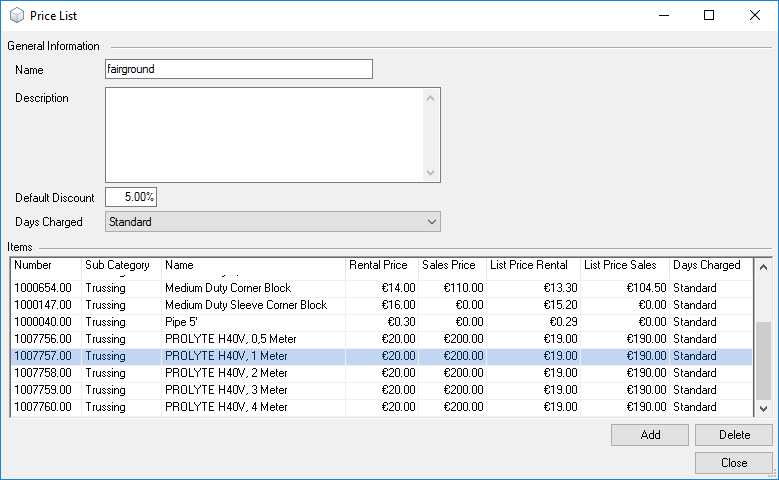
Task: Click the Rental Price column header
Action: tap(380, 266)
